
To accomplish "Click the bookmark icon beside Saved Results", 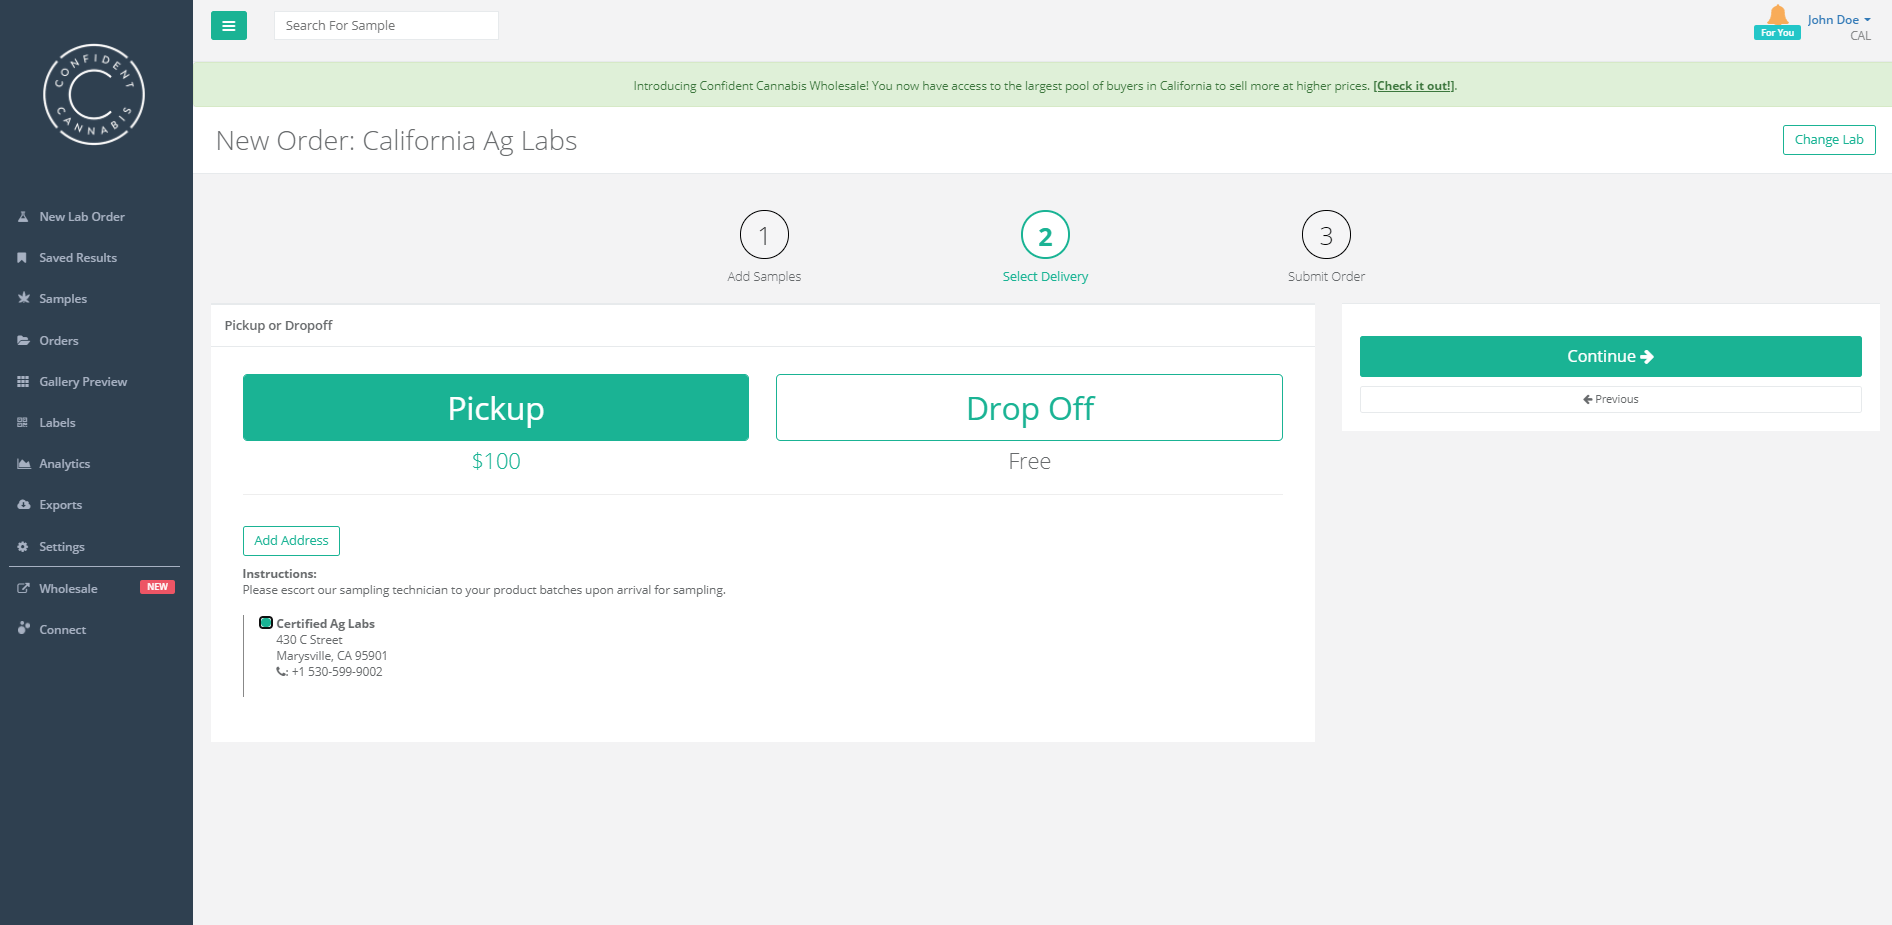I will (22, 258).
